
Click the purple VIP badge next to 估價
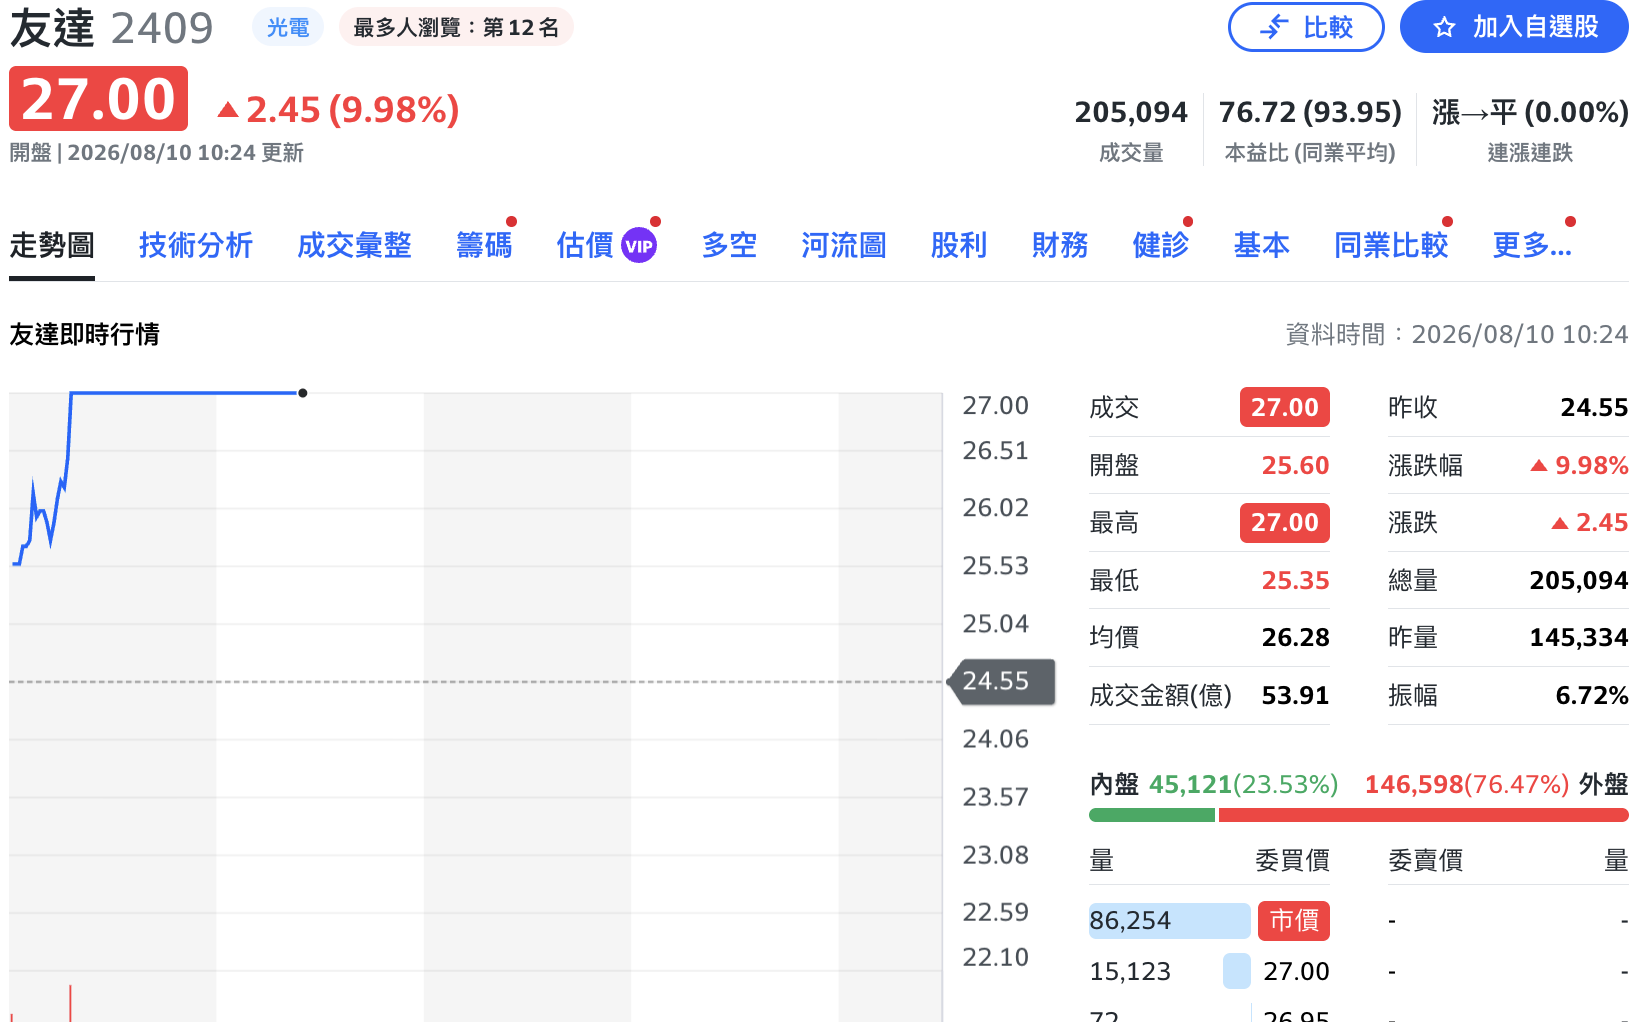[639, 245]
